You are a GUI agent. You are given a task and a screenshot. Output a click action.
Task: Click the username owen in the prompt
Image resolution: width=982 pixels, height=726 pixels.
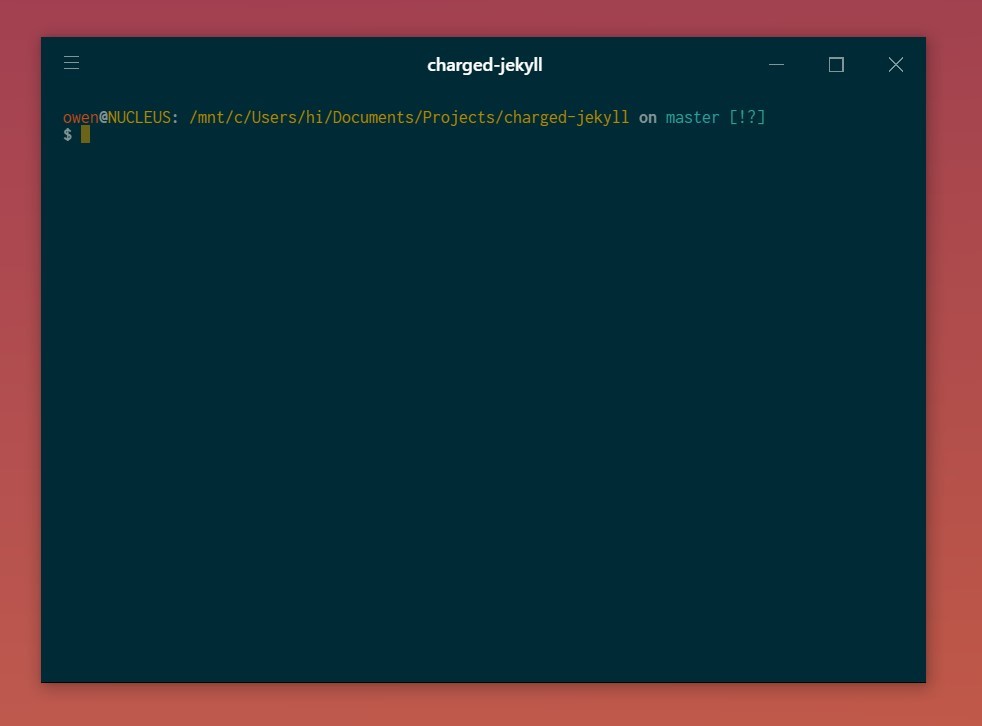click(80, 118)
